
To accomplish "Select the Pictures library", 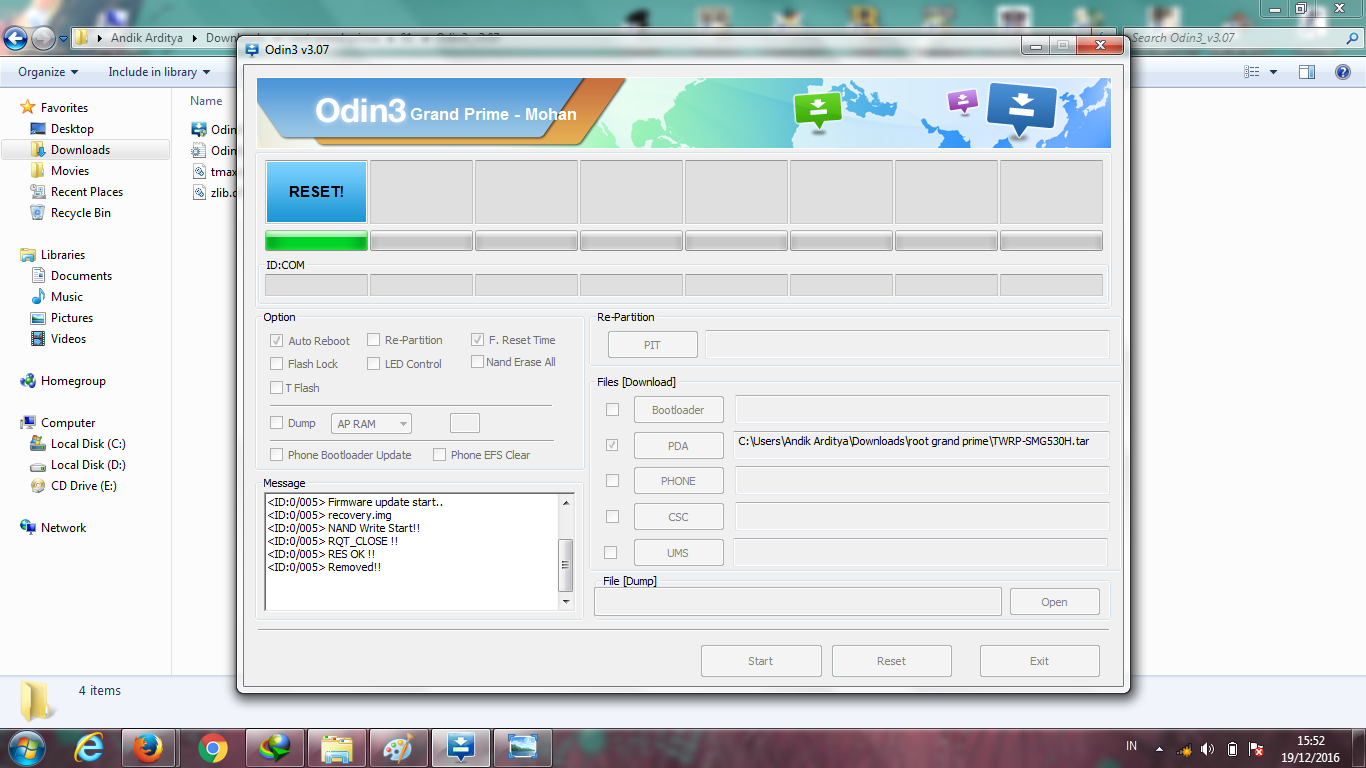I will coord(72,318).
